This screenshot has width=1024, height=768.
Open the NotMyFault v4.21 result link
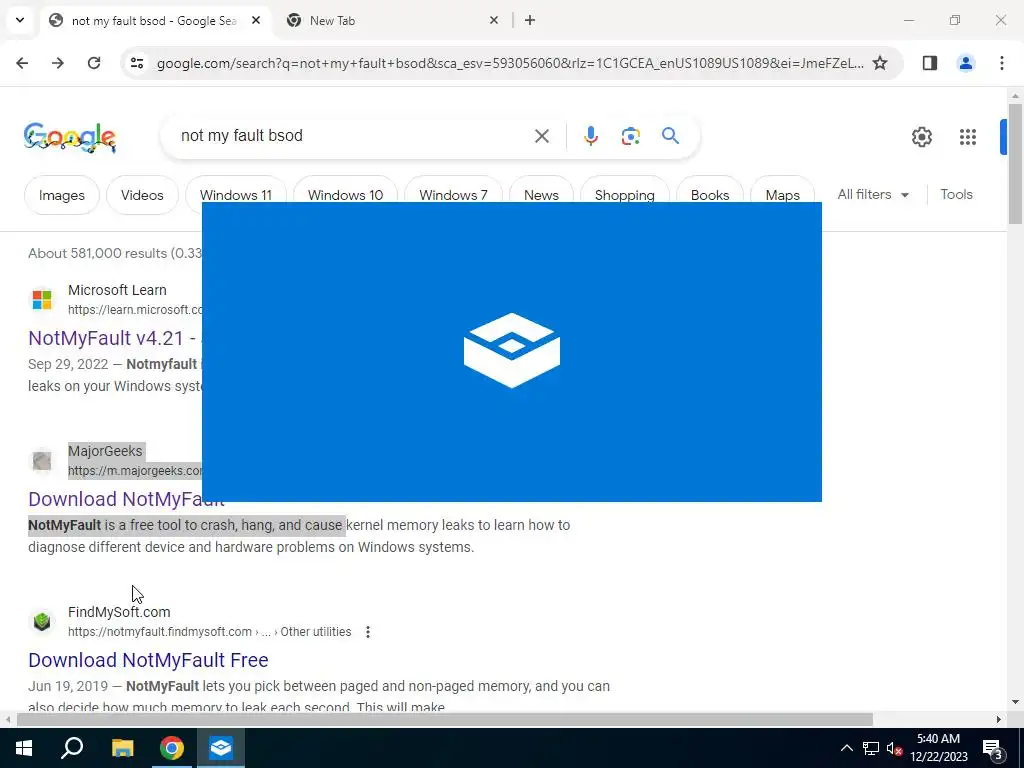point(114,338)
